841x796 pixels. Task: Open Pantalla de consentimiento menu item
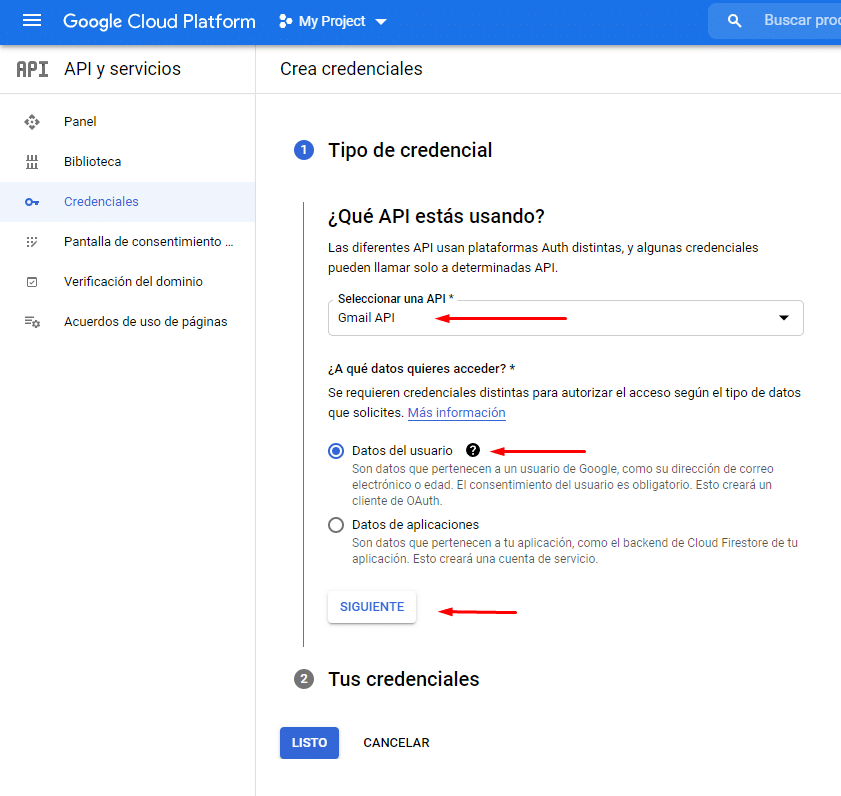[128, 242]
